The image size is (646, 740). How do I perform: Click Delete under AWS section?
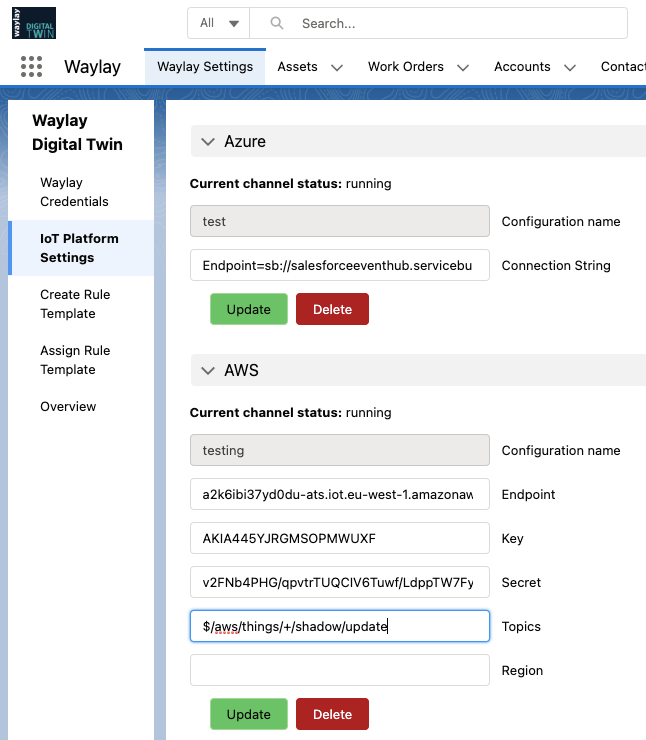pos(332,714)
